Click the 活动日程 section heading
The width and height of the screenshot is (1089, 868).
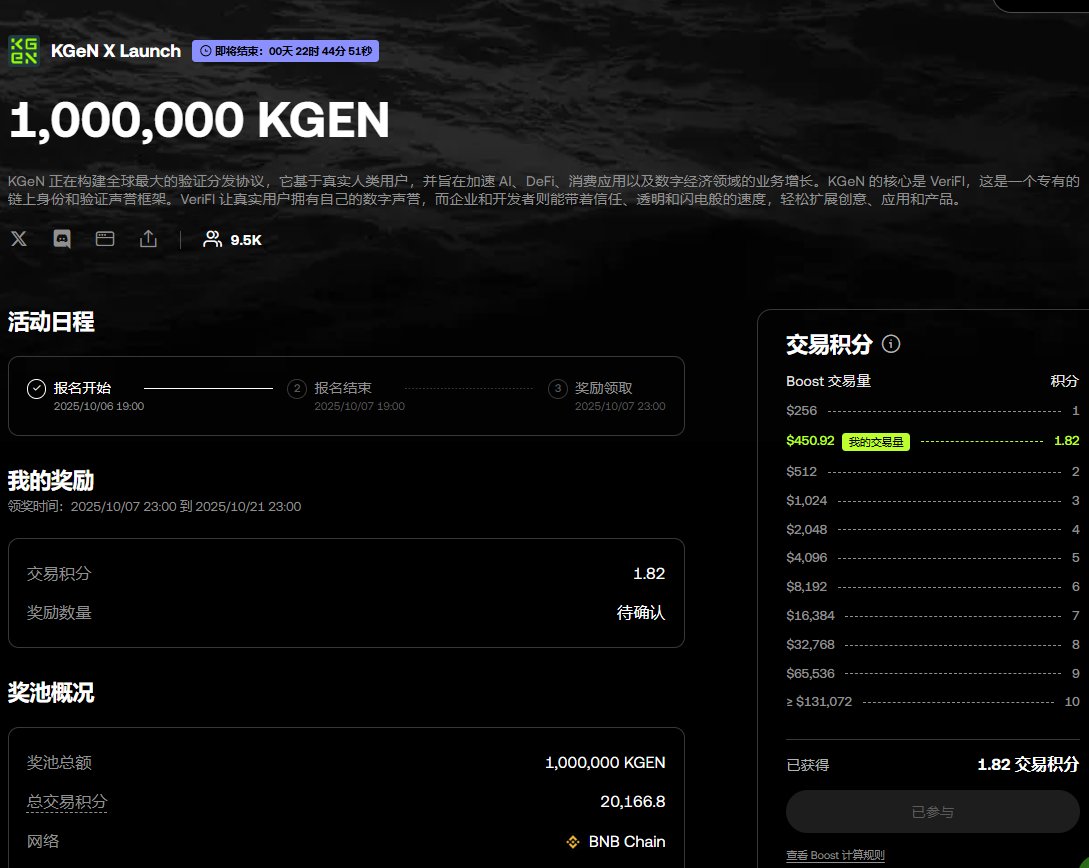pos(51,322)
